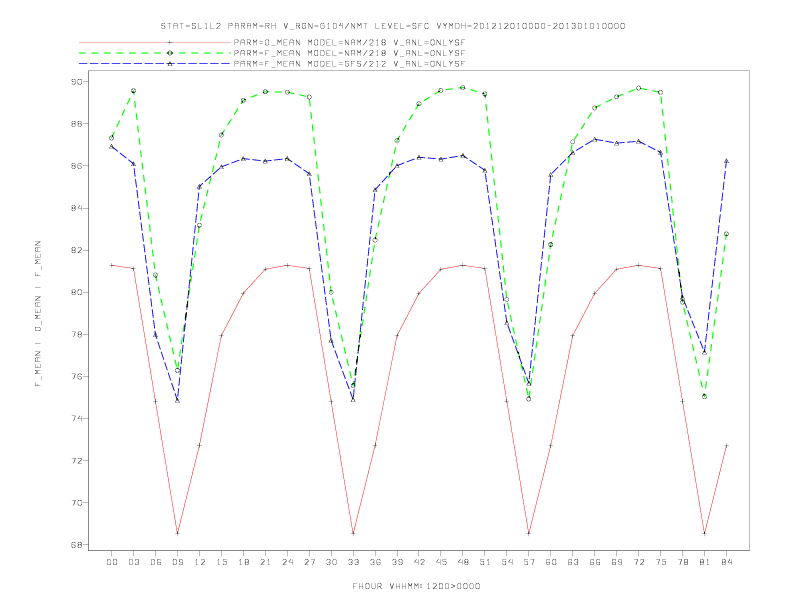Select the green legend entry PARM=F_MEAN MODEL=NAM/218

pyautogui.click(x=349, y=53)
